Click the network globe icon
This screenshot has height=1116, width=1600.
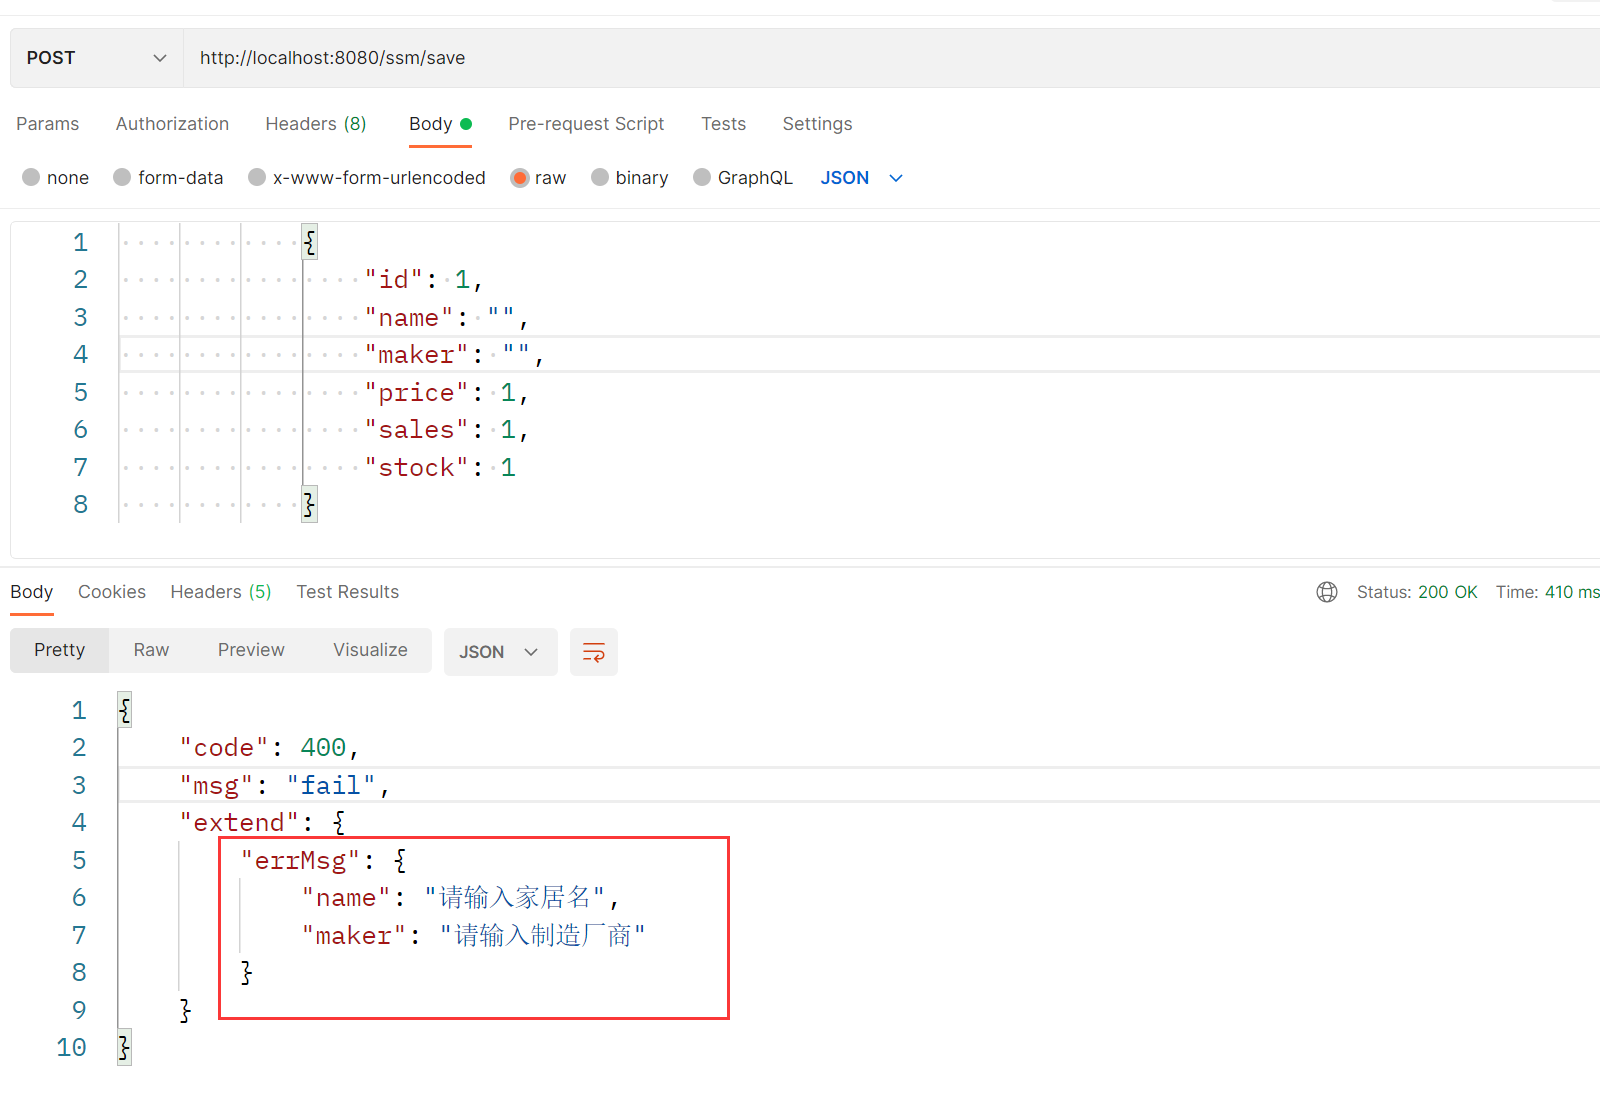click(1327, 592)
